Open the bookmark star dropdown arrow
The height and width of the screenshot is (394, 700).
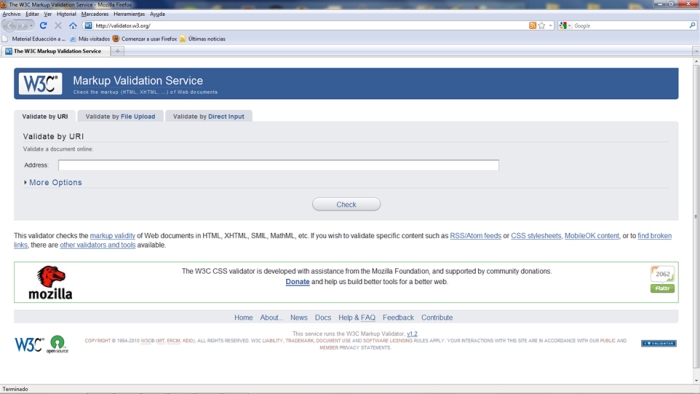(x=550, y=25)
